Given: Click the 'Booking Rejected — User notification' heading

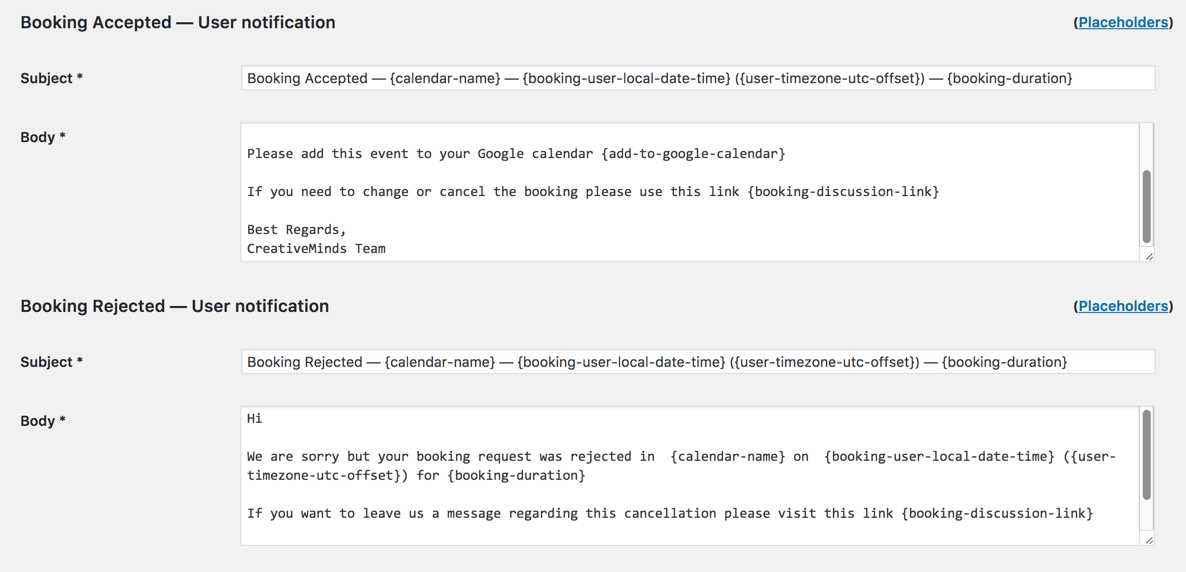Looking at the screenshot, I should click(x=174, y=306).
